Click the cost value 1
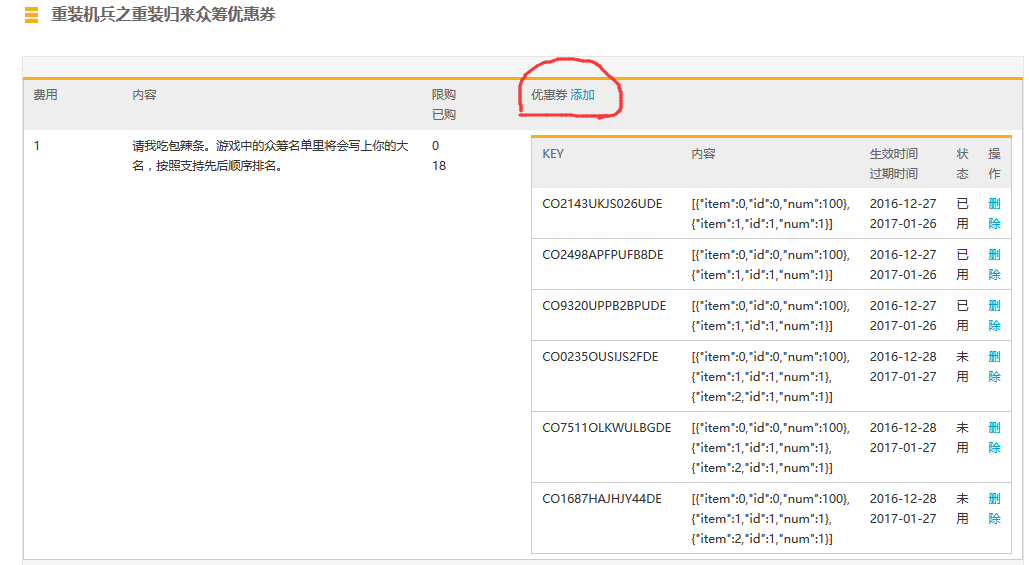The height and width of the screenshot is (565, 1029). [37, 146]
